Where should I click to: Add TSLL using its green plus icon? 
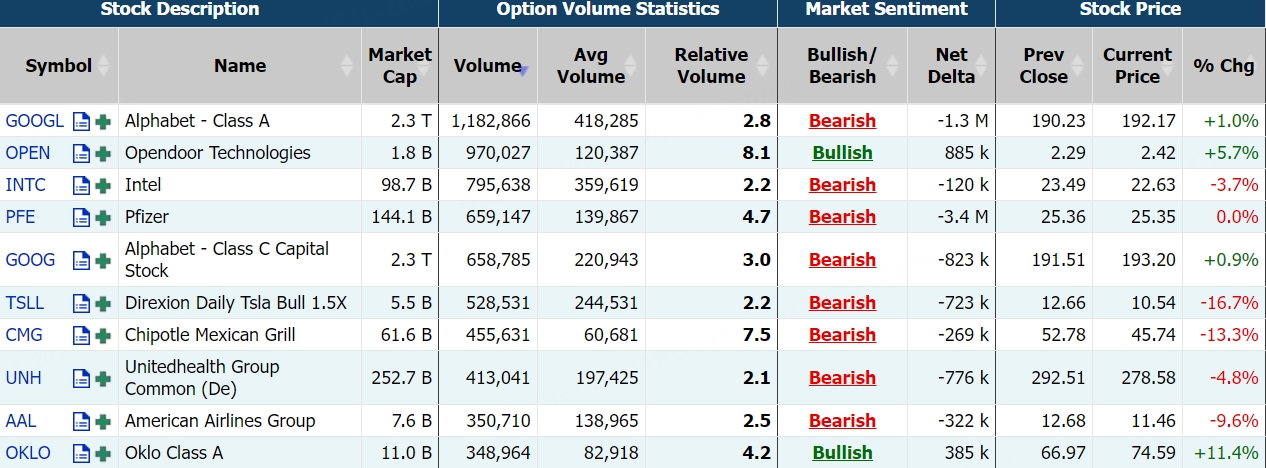(x=103, y=304)
